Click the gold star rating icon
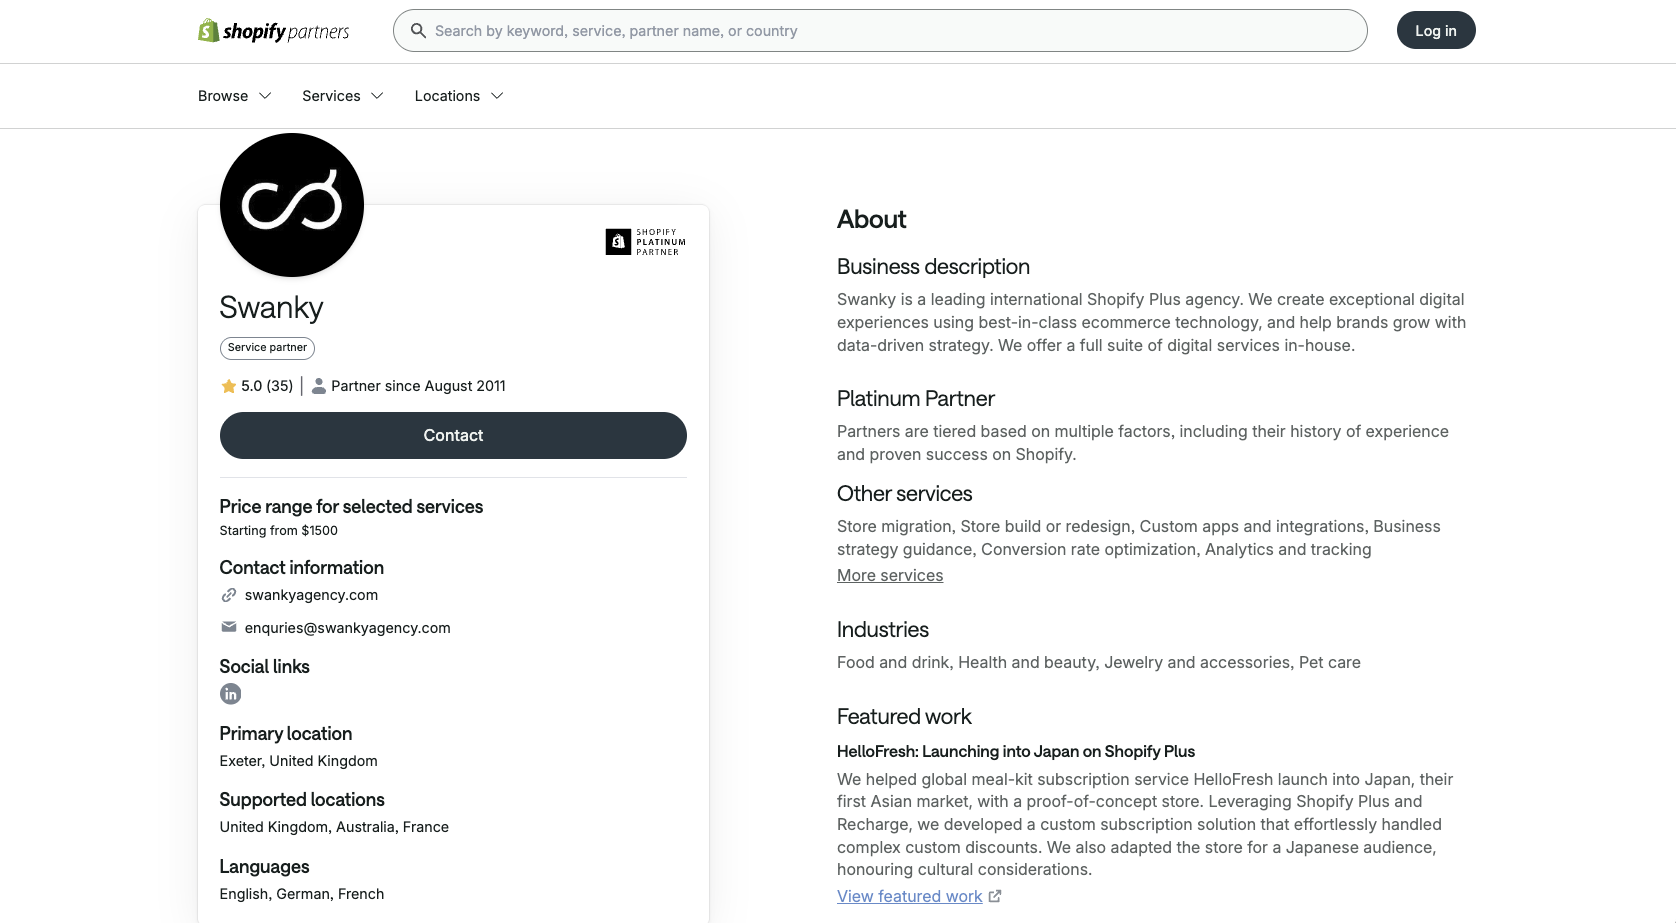Screen dimensions: 1676x923 pyautogui.click(x=229, y=386)
